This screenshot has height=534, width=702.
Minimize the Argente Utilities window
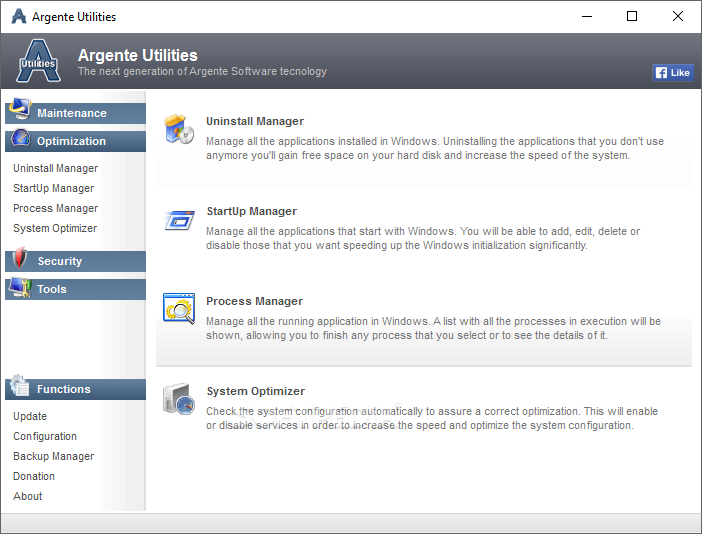pyautogui.click(x=587, y=17)
